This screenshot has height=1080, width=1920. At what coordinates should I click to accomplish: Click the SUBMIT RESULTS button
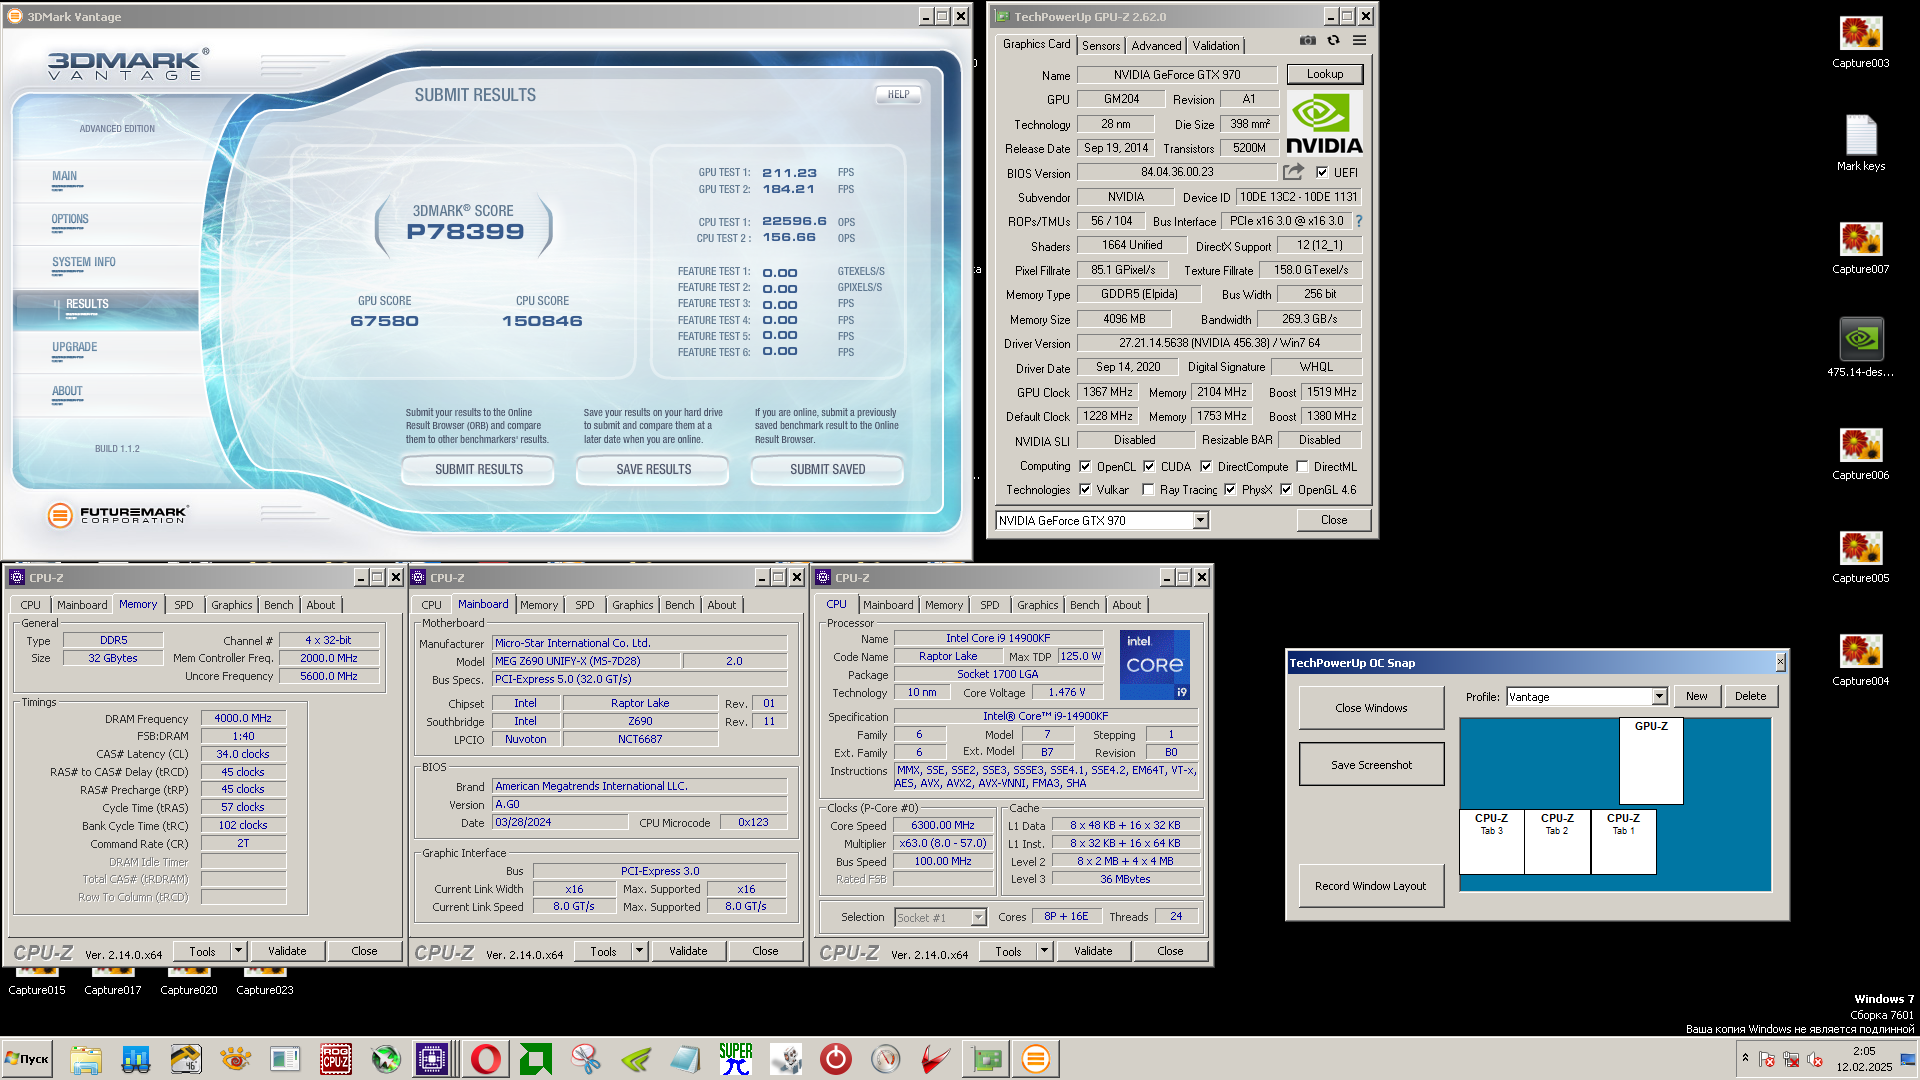(x=478, y=469)
